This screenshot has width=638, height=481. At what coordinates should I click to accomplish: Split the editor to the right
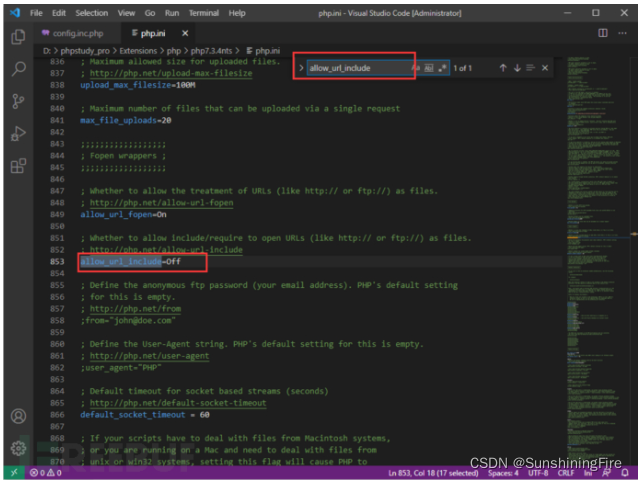603,33
